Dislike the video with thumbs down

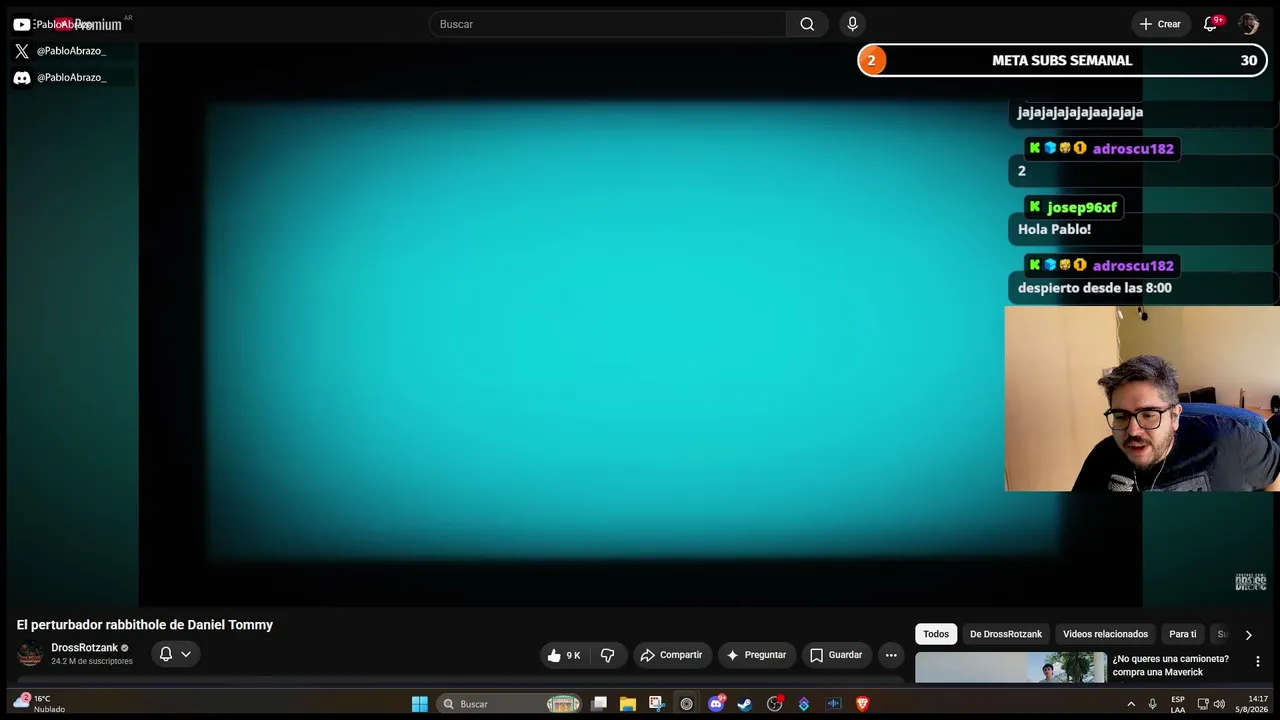click(607, 655)
